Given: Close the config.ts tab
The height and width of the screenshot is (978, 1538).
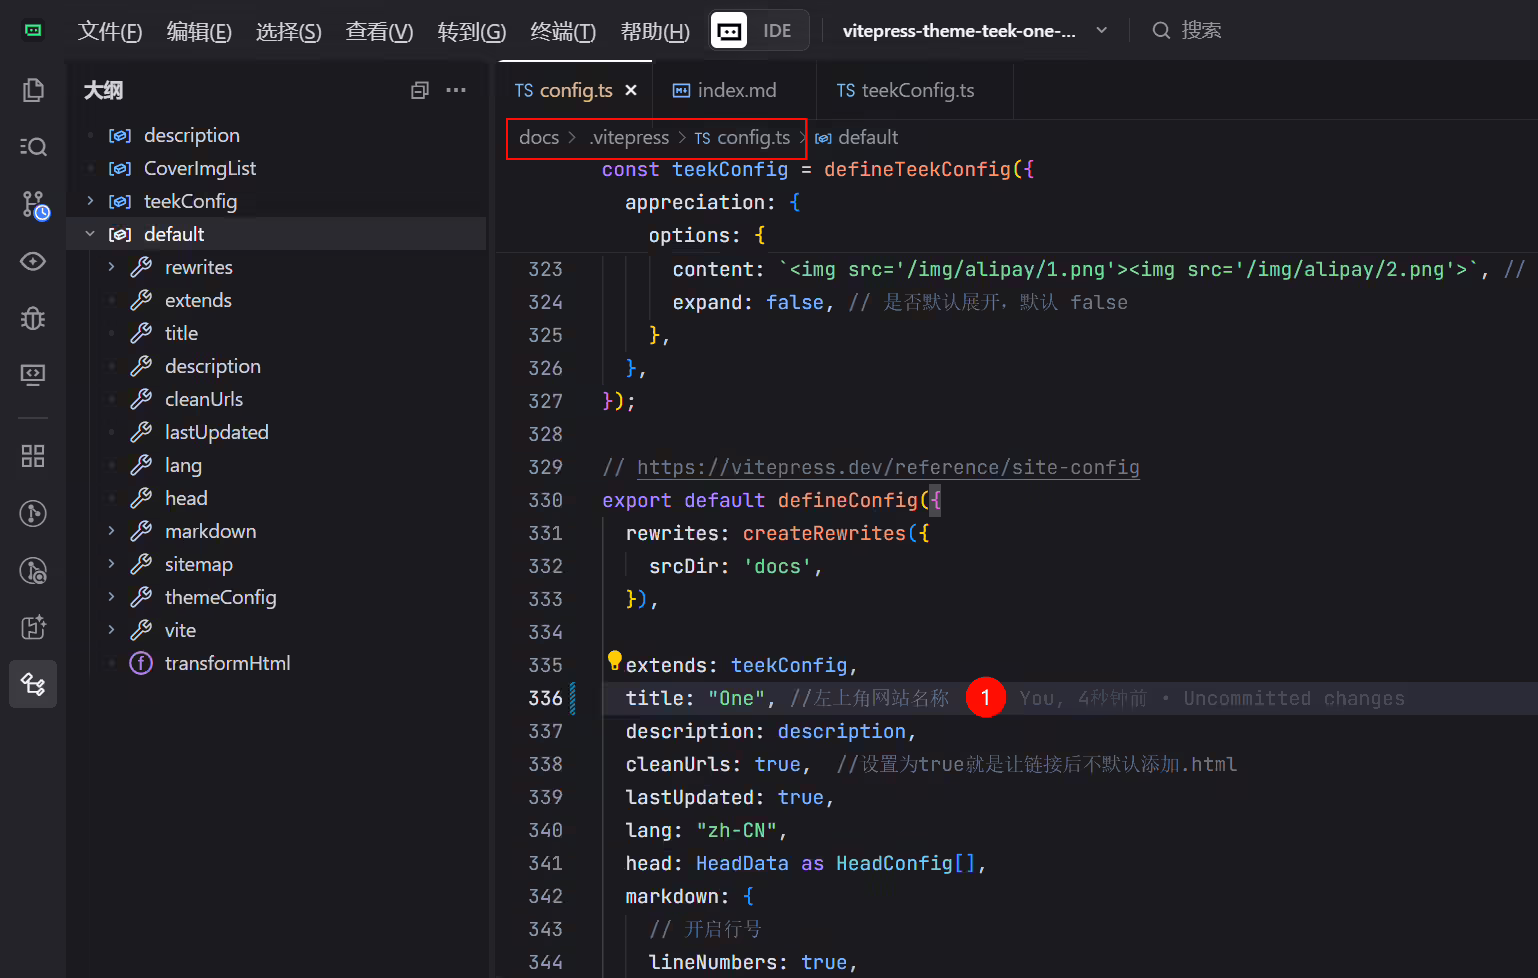Looking at the screenshot, I should coord(631,90).
